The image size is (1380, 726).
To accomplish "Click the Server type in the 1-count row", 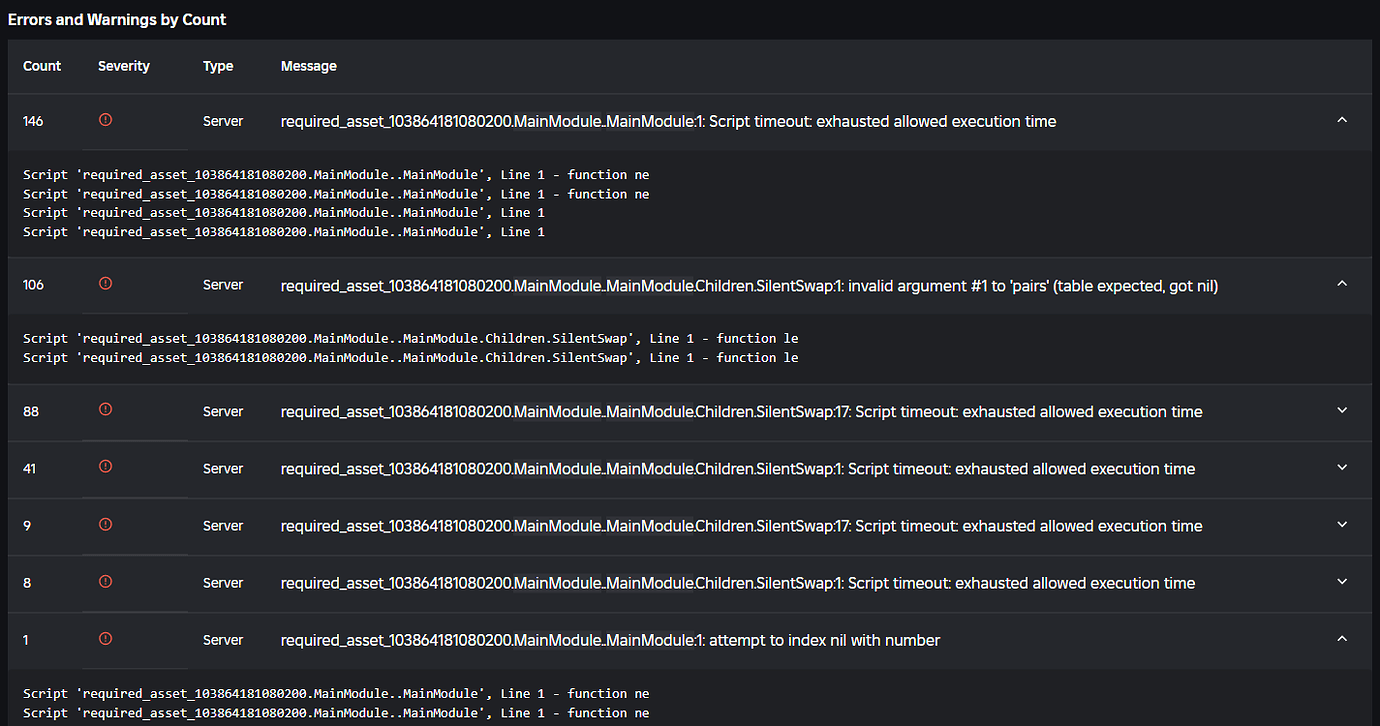I will click(223, 640).
